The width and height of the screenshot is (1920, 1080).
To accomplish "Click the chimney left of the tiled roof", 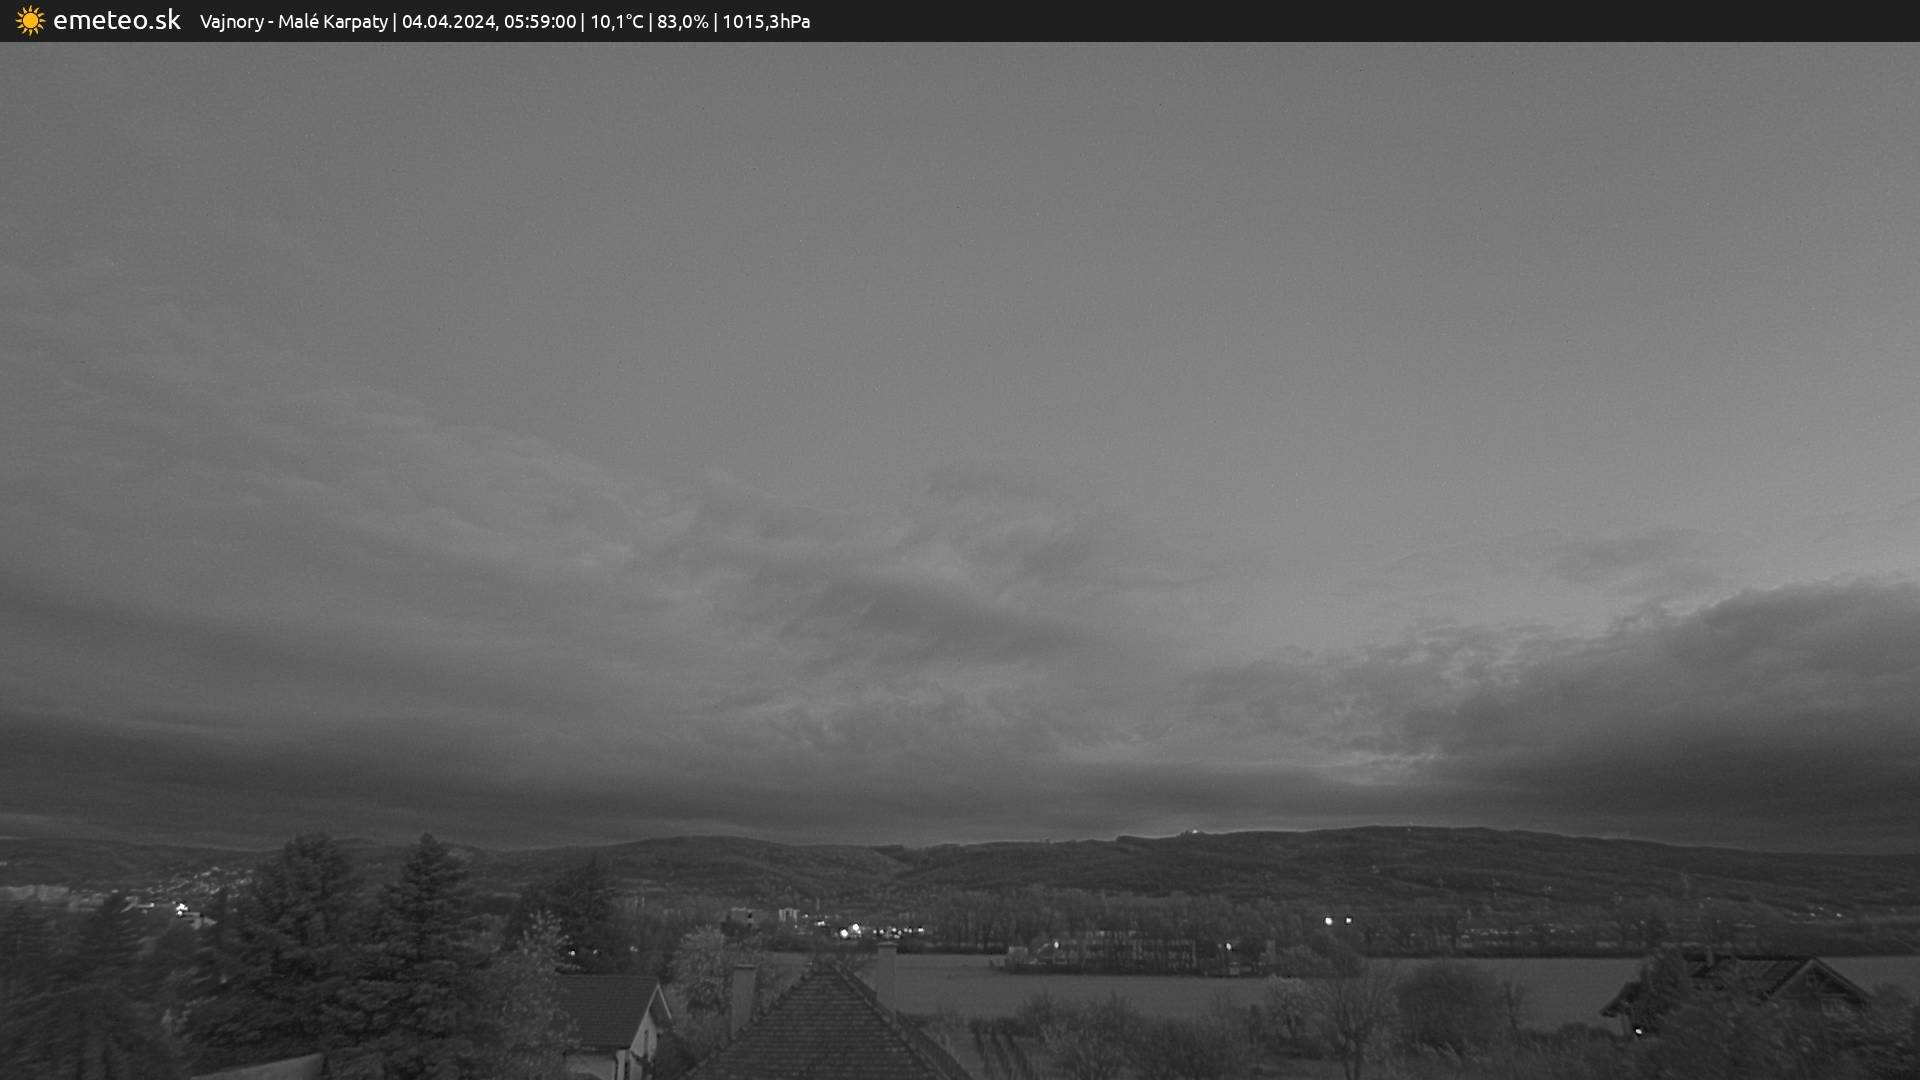I will click(742, 994).
